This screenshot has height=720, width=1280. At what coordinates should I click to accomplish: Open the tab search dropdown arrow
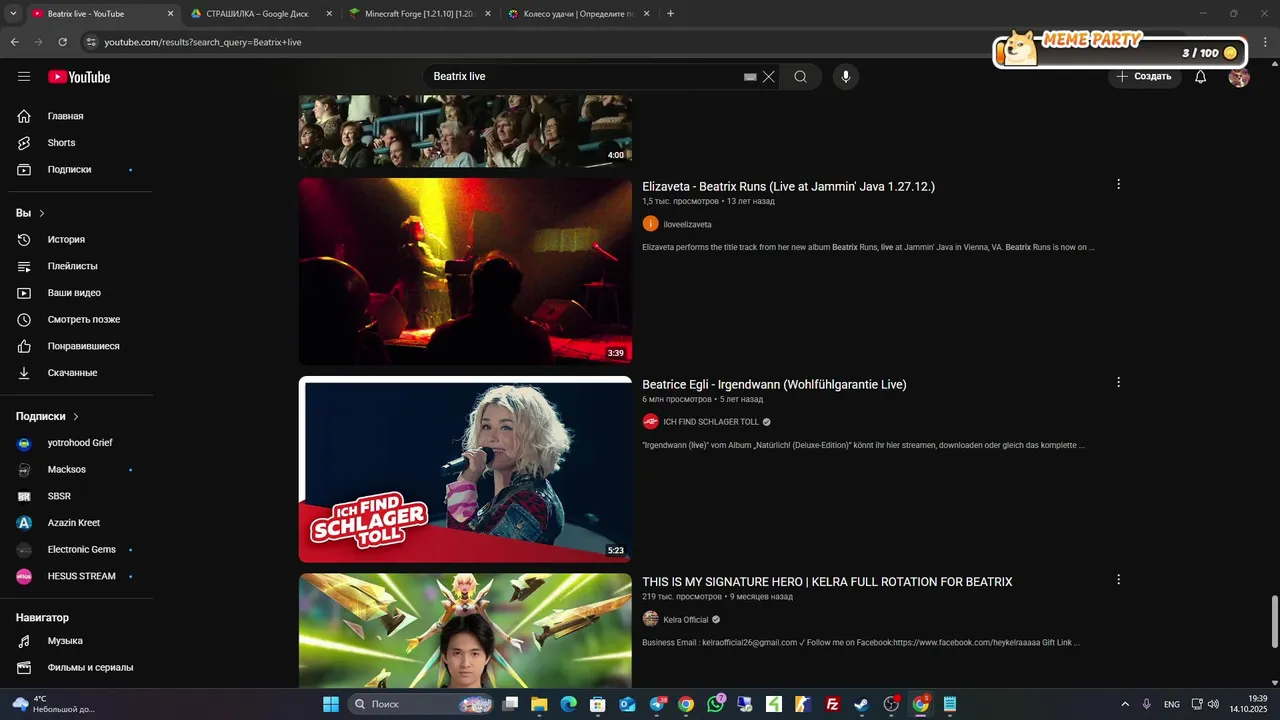coord(13,14)
